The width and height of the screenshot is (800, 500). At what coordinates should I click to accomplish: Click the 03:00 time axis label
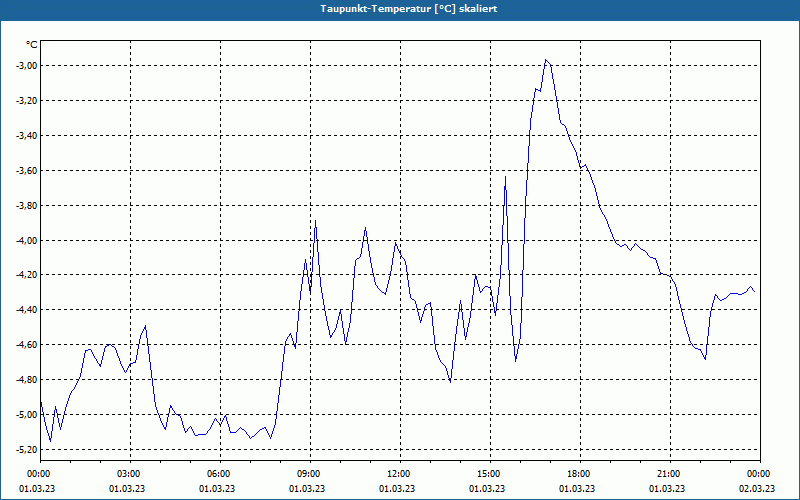130,474
